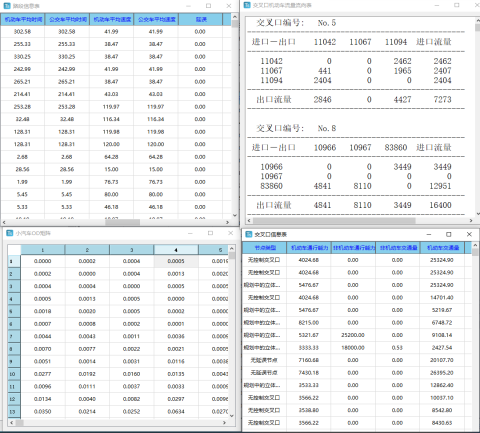480x433 pixels.
Task: Click cell 120.00 in 公交车平均速度 column
Action: pos(156,144)
